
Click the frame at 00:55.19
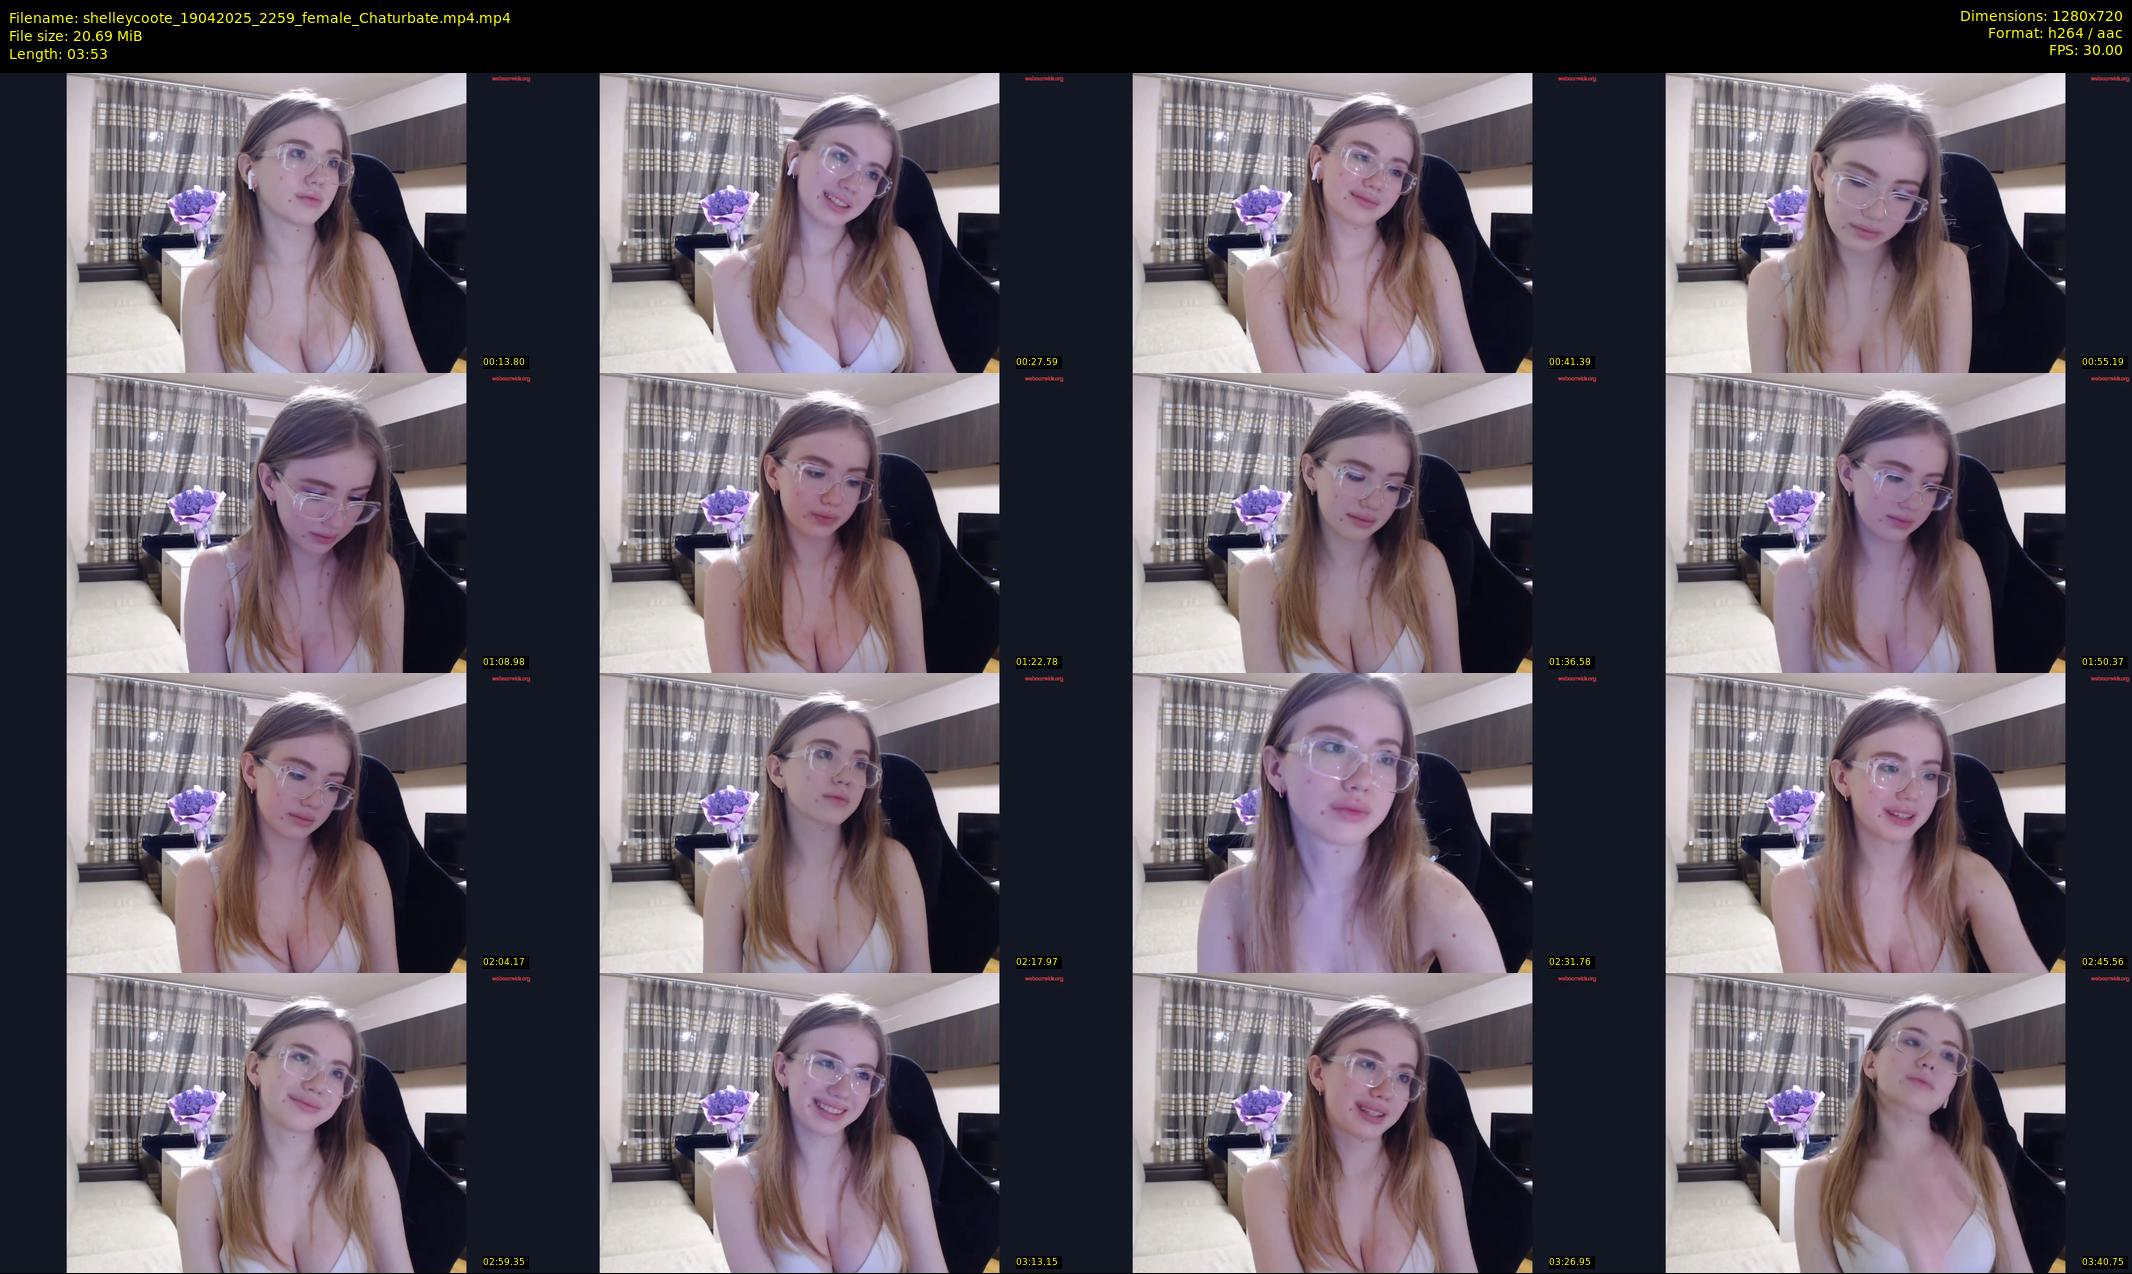(1865, 222)
